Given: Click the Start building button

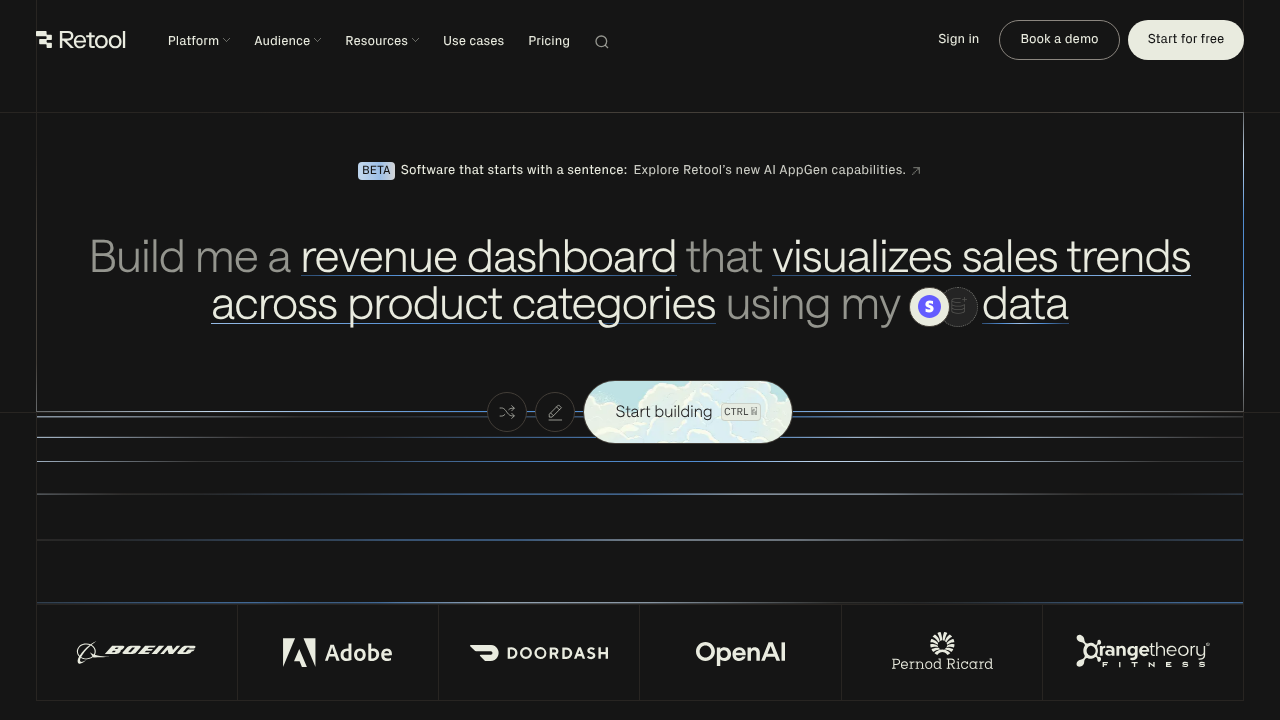Looking at the screenshot, I should coord(687,412).
